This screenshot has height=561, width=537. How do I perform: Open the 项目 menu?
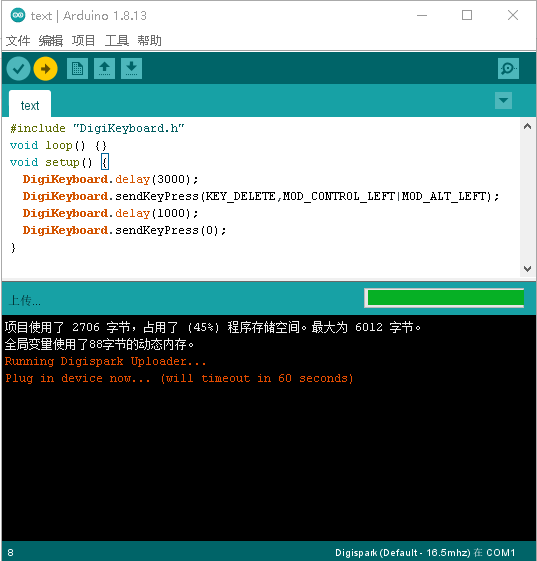[83, 40]
